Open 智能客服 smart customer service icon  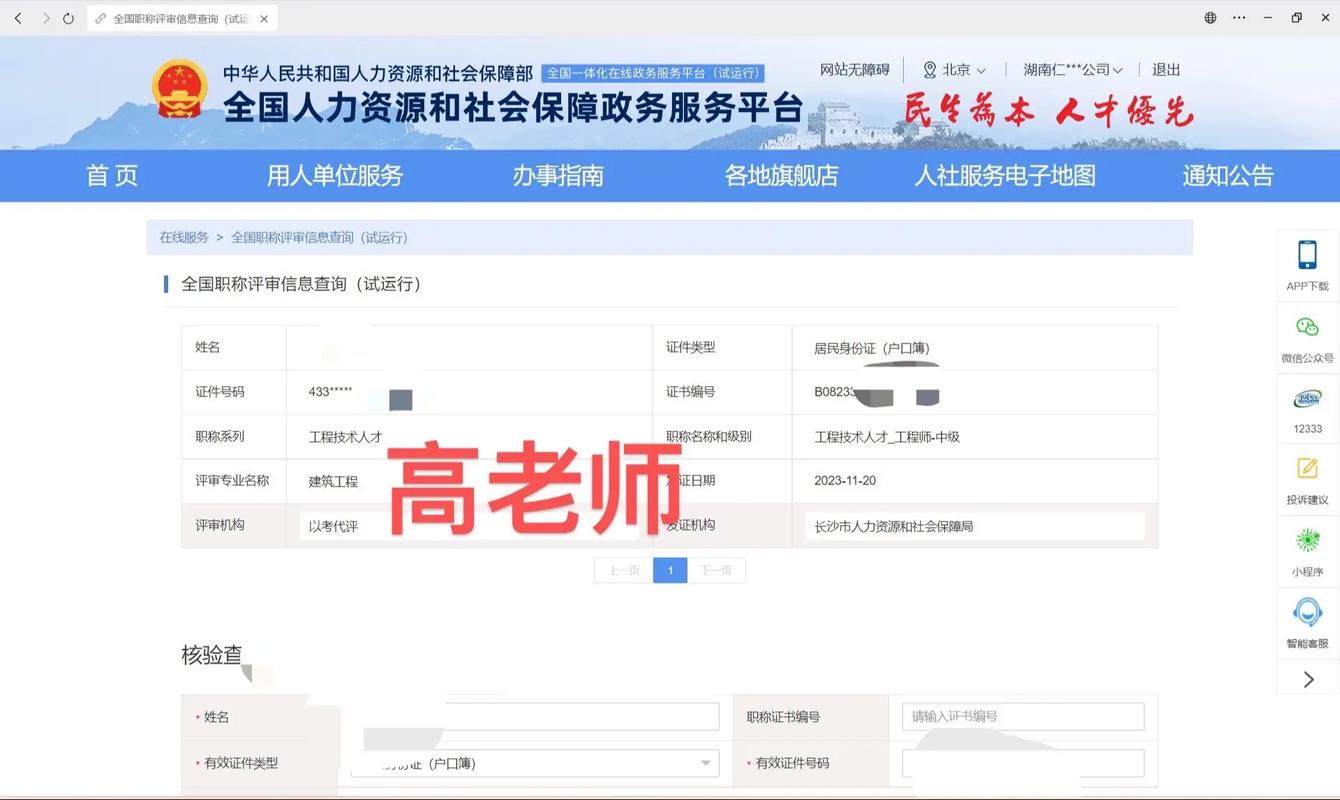(1307, 620)
